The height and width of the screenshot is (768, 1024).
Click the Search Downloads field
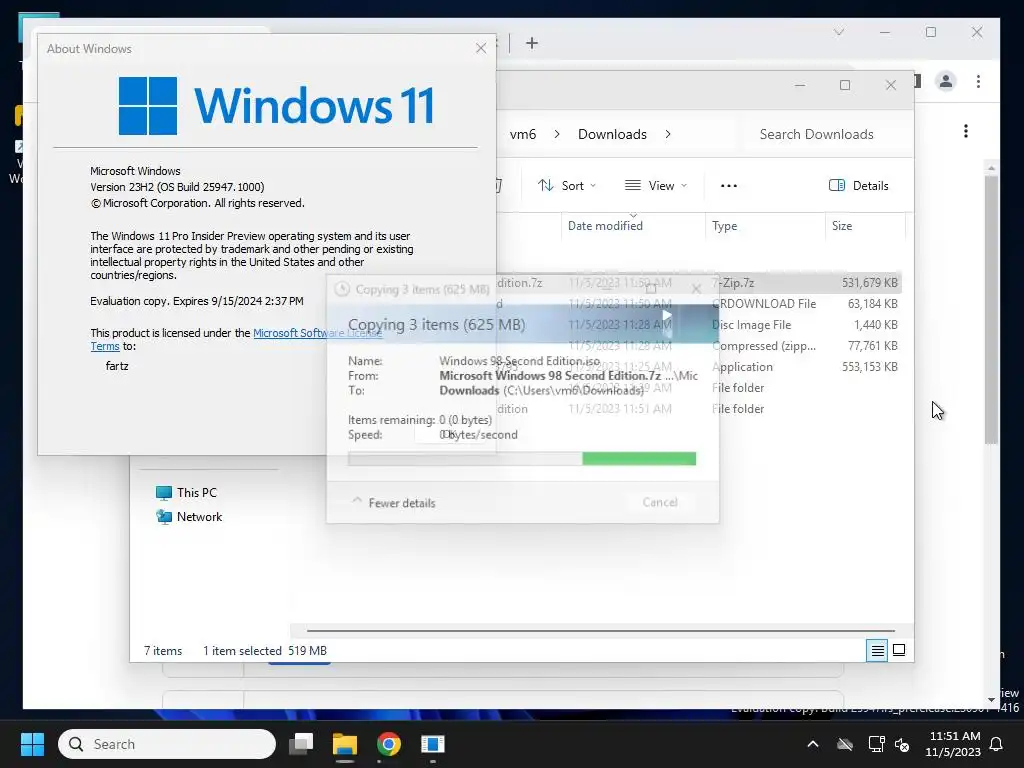click(826, 134)
